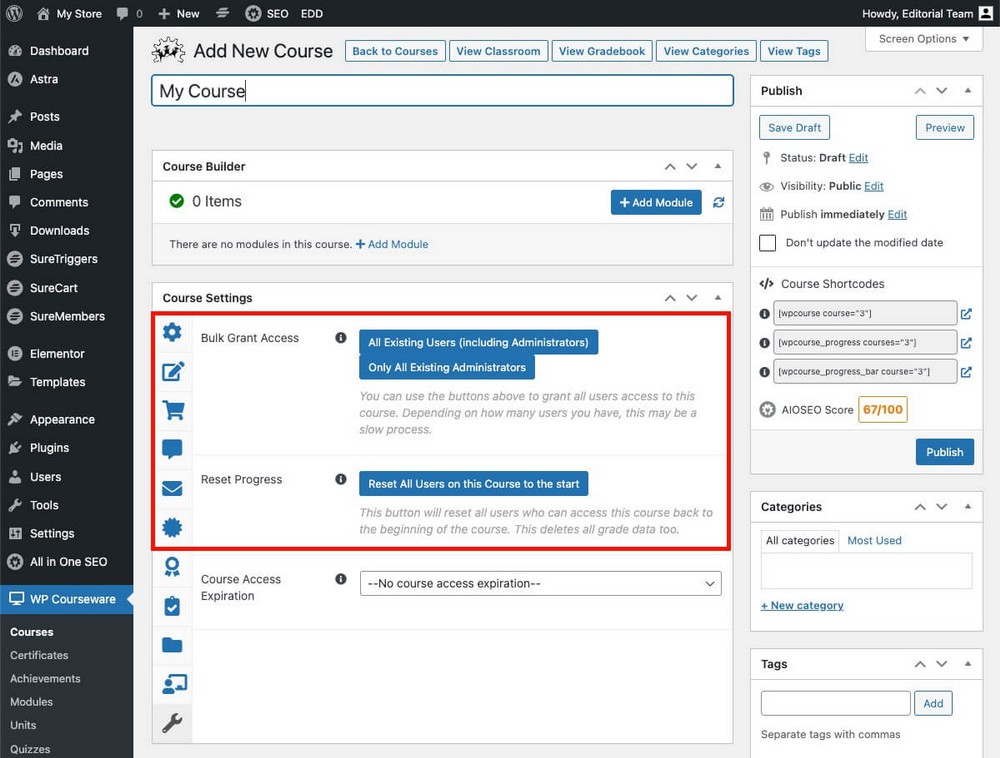The width and height of the screenshot is (1000, 758).
Task: Click Bulk Grant Access info icon
Action: 341,337
